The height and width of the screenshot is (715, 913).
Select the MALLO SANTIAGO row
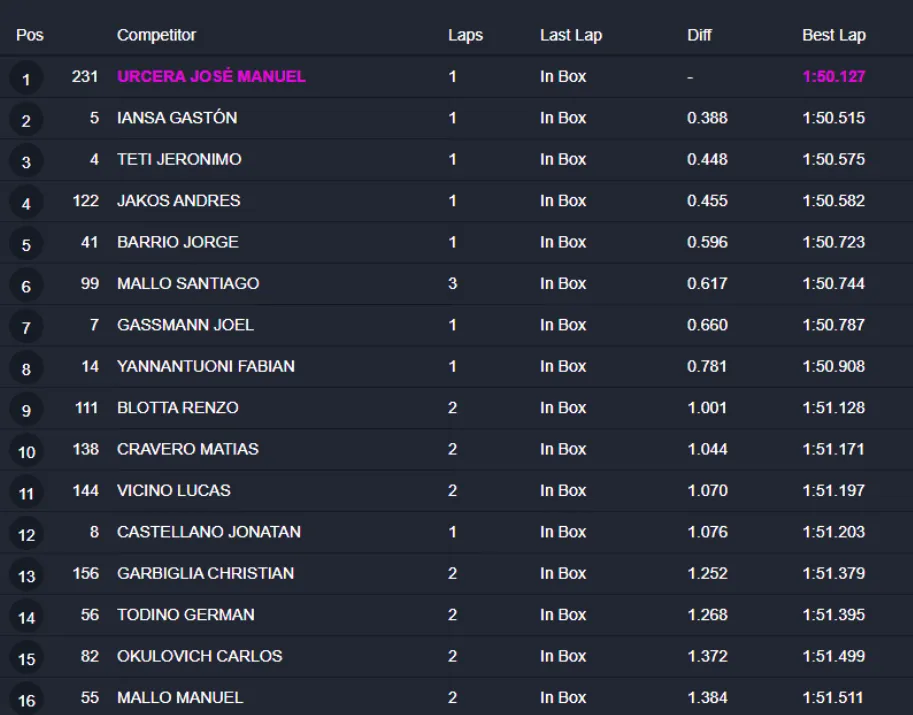point(188,283)
